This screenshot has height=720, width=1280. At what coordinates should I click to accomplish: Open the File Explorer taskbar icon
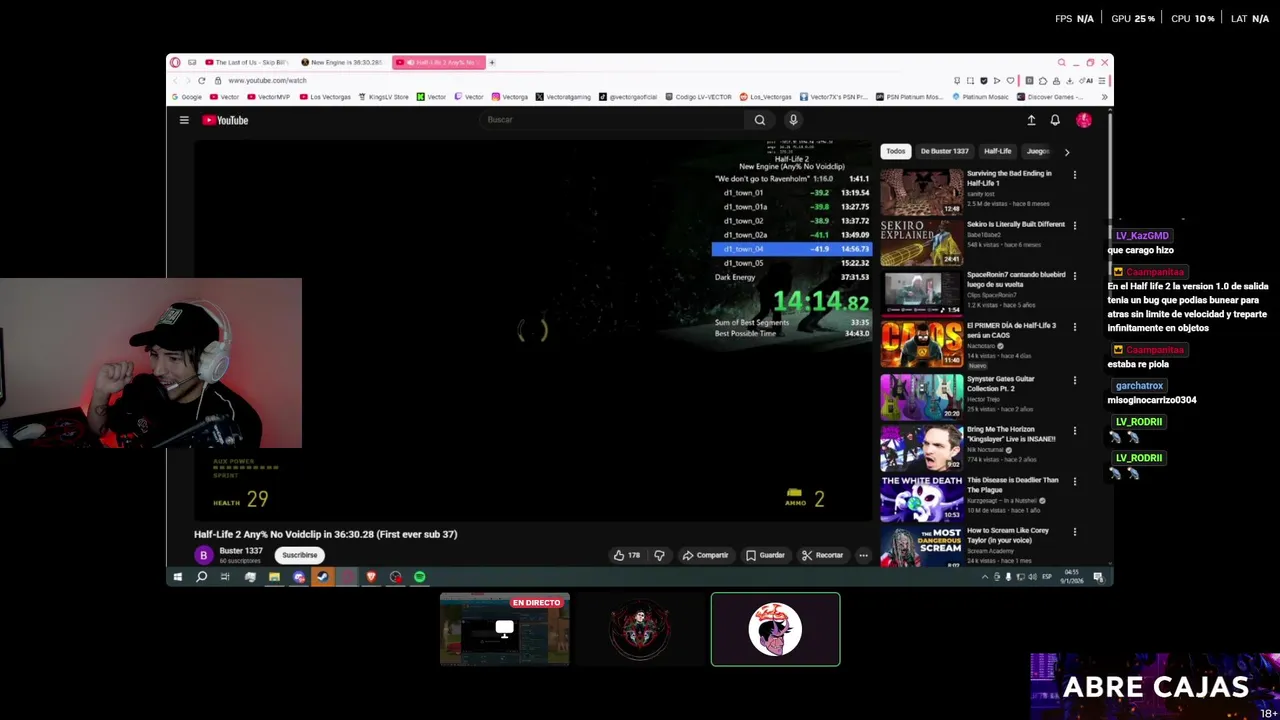click(x=274, y=577)
